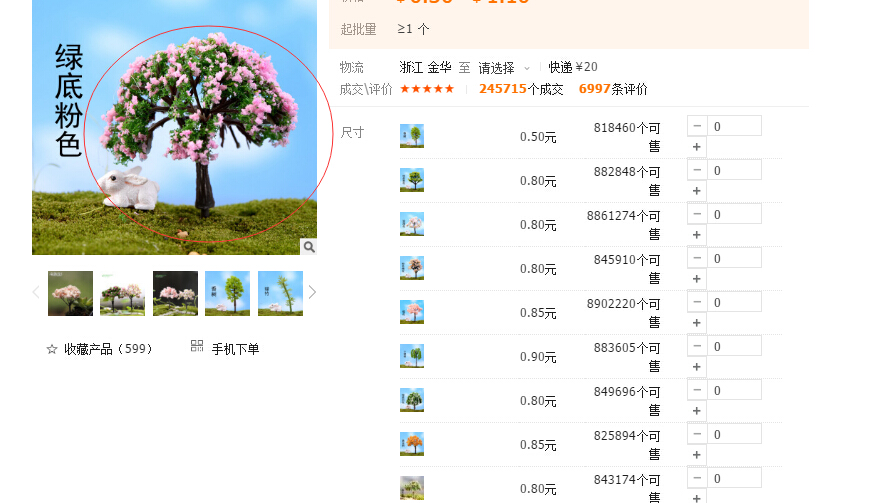Show previous thumbnails with left arrow
This screenshot has width=876, height=503.
[x=36, y=292]
